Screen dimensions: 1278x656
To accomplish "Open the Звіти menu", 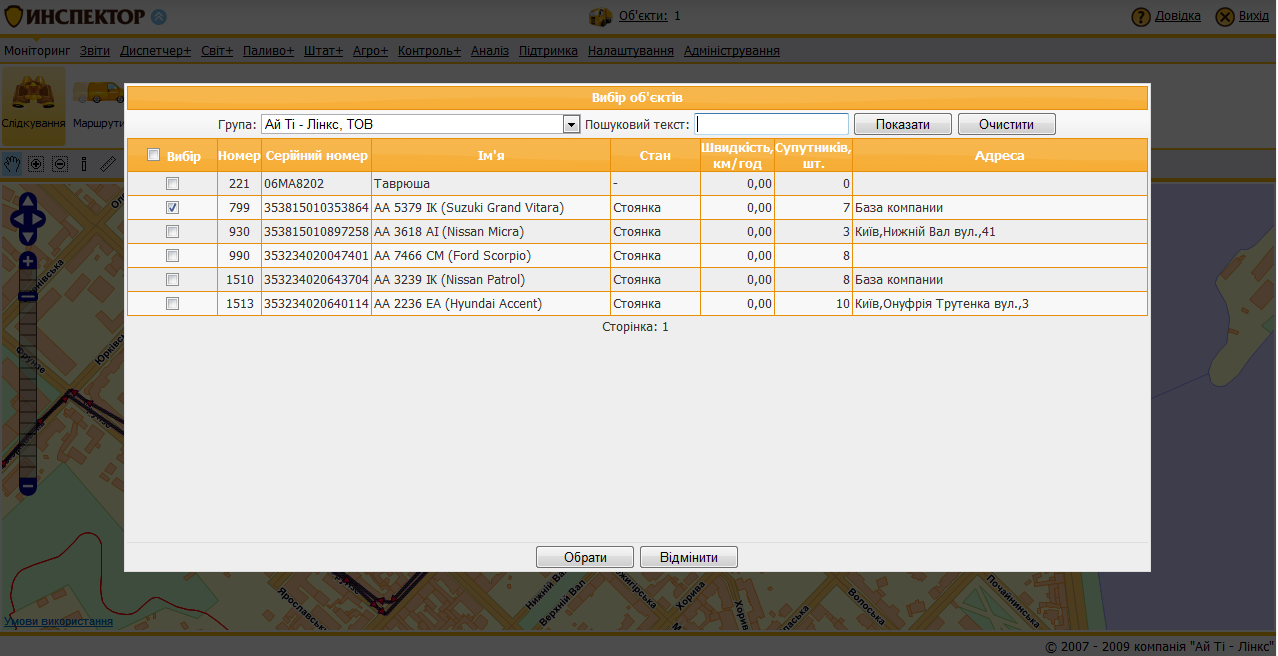I will click(95, 50).
